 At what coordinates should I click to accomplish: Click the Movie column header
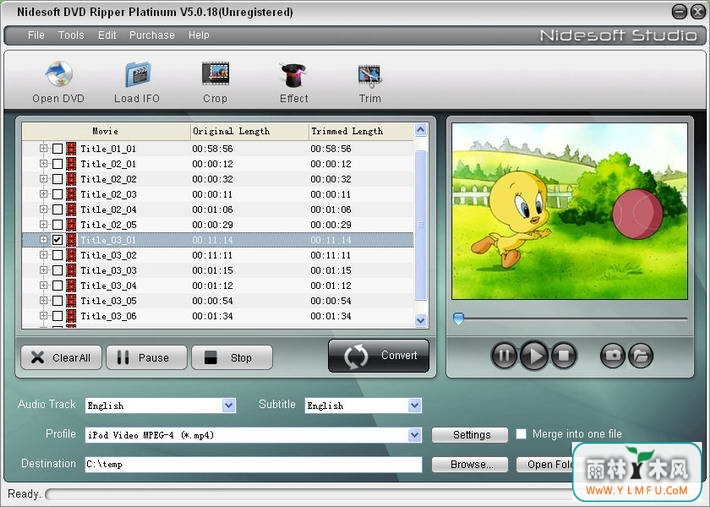[x=106, y=131]
